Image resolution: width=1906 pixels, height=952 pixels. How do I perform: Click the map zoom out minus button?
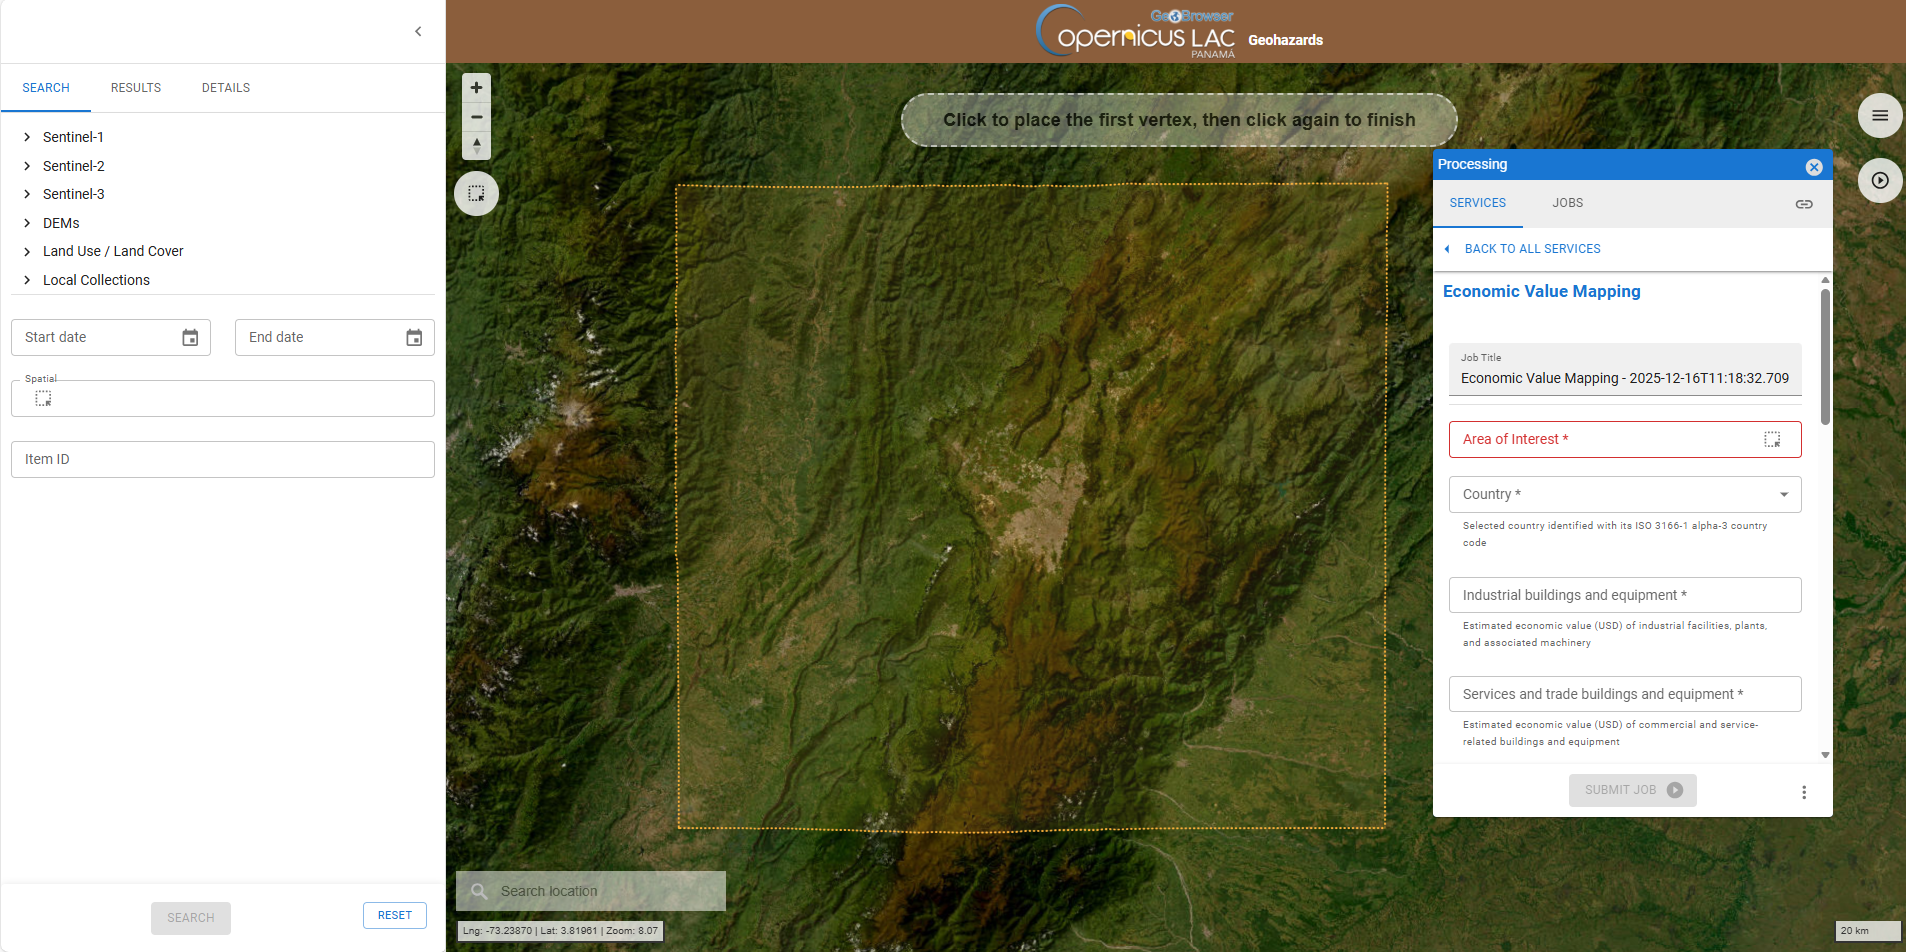[x=477, y=117]
